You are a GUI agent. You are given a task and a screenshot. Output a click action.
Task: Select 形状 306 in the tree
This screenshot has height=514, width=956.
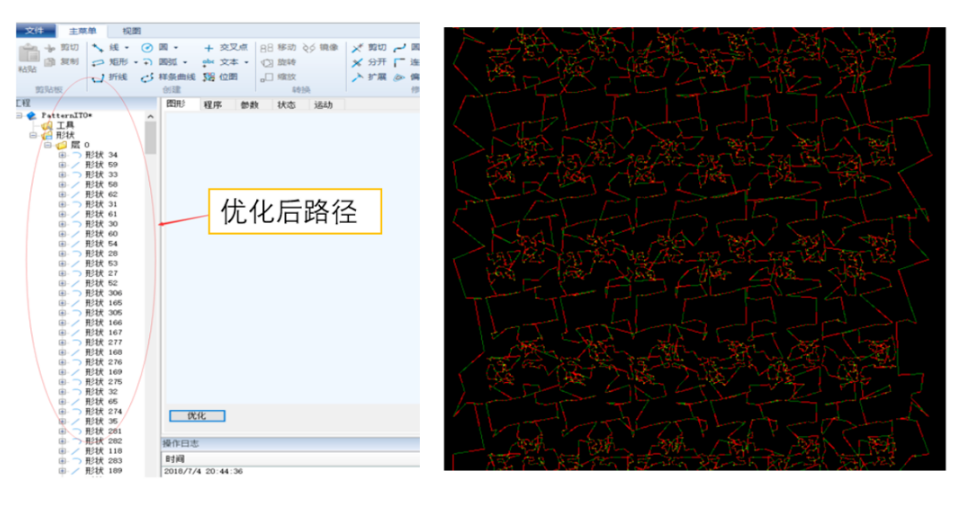(x=102, y=293)
